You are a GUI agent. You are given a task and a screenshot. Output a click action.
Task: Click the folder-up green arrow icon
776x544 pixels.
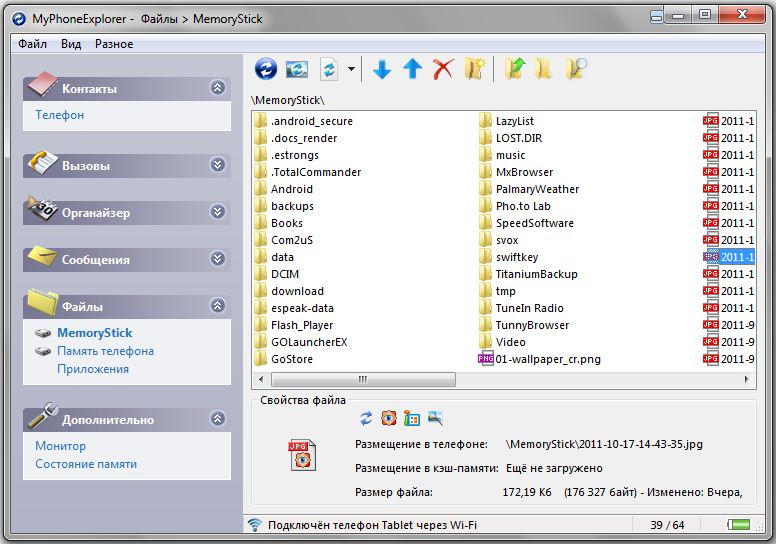[x=514, y=69]
